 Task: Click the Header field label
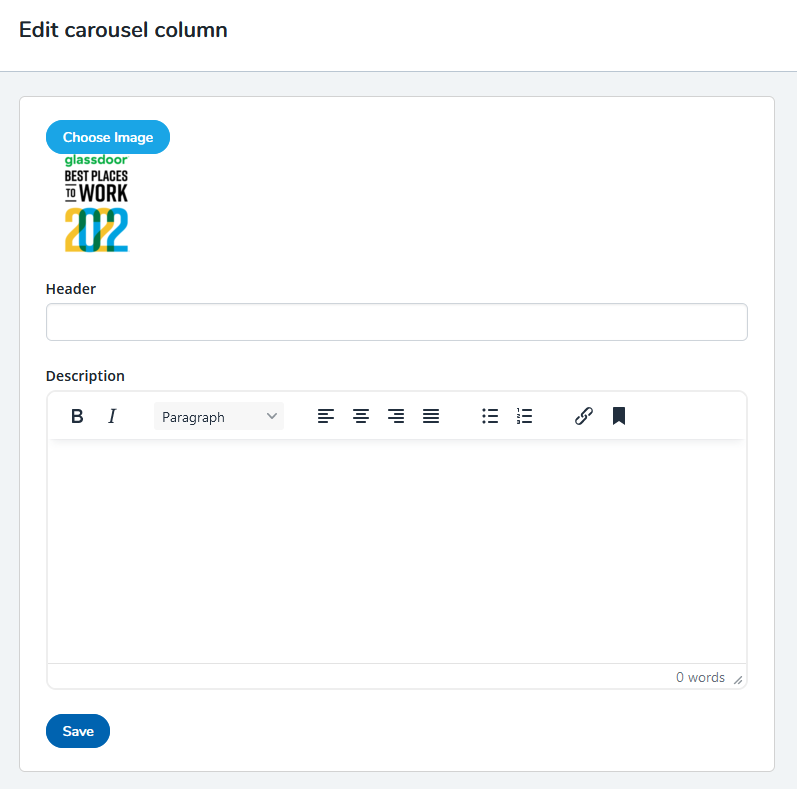[71, 289]
